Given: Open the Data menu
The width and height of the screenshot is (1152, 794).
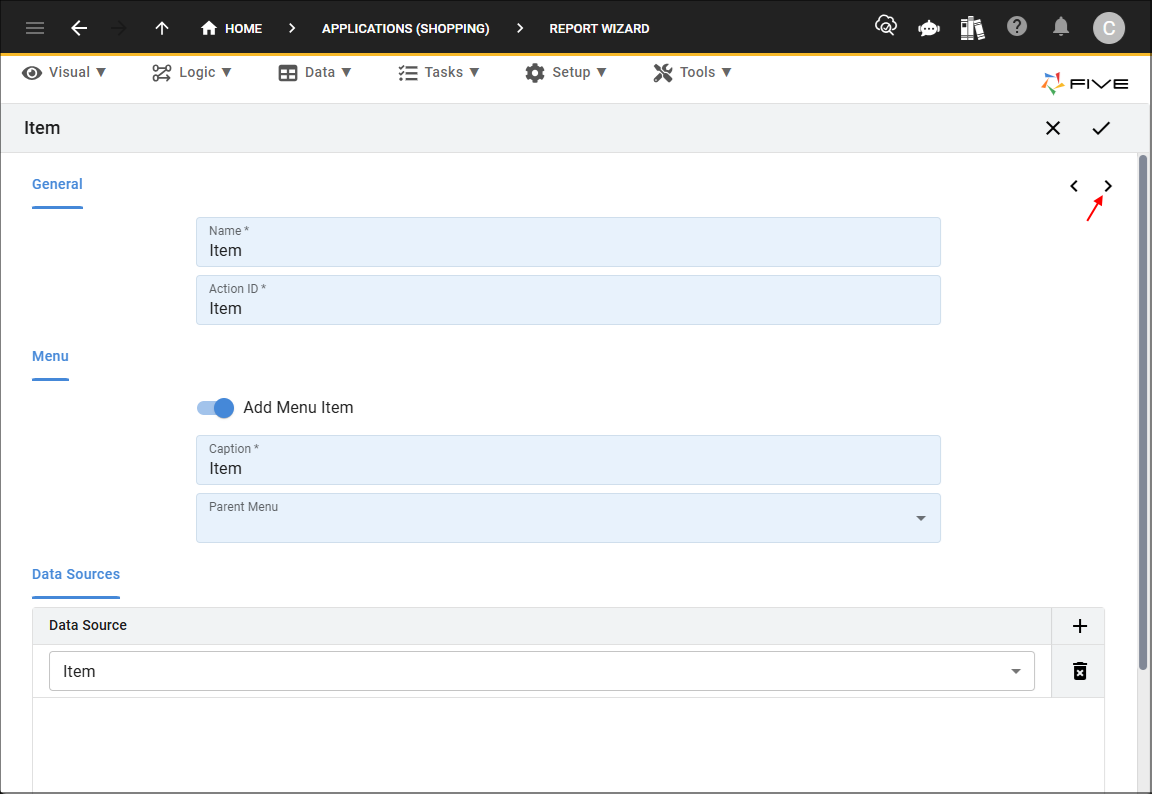Looking at the screenshot, I should [315, 72].
